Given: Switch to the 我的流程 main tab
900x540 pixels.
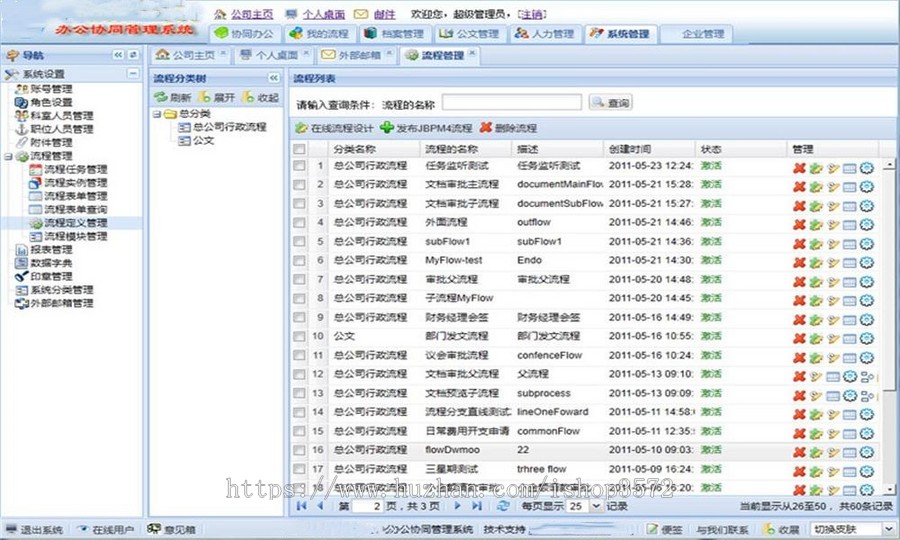Looking at the screenshot, I should [320, 34].
